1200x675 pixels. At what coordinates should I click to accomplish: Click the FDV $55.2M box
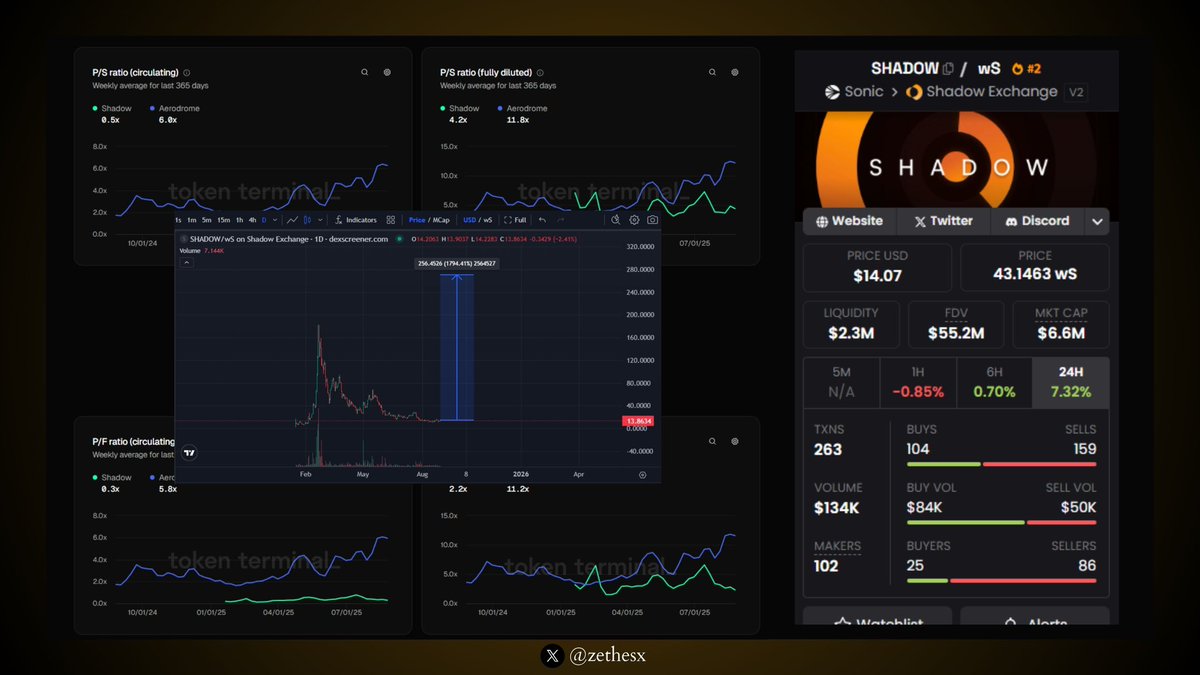click(956, 324)
